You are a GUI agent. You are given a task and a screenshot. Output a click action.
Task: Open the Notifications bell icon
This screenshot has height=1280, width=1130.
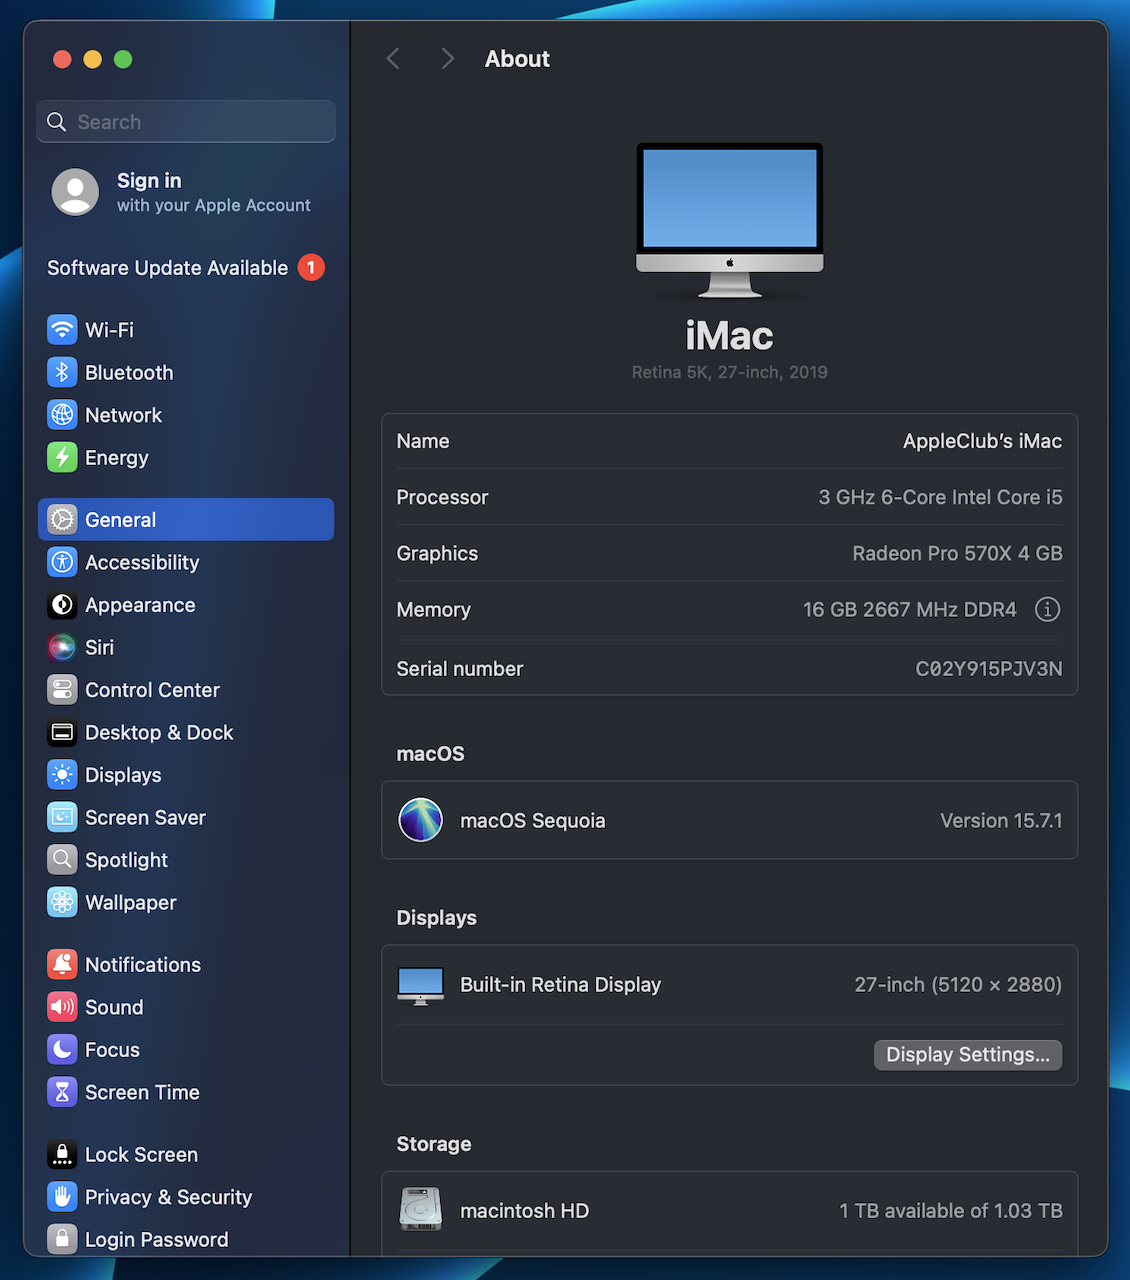62,965
